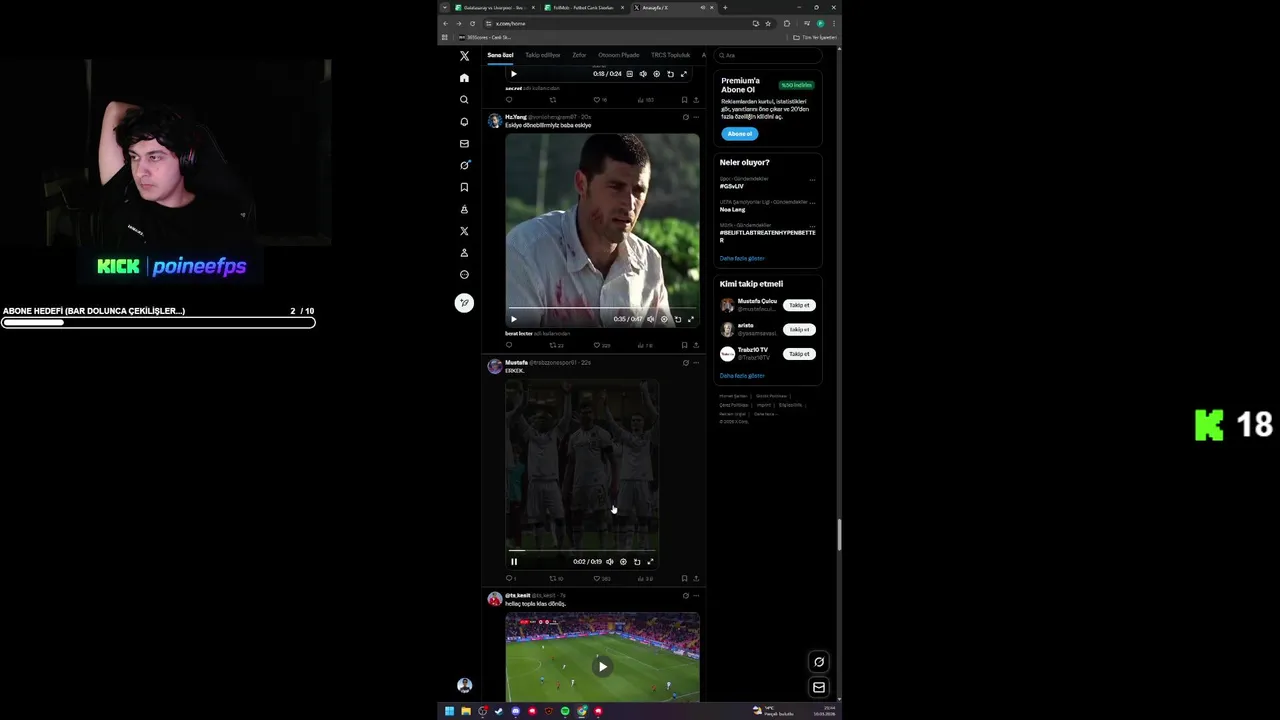Open account avatar at sidebar bottom
The width and height of the screenshot is (1280, 720).
click(464, 685)
